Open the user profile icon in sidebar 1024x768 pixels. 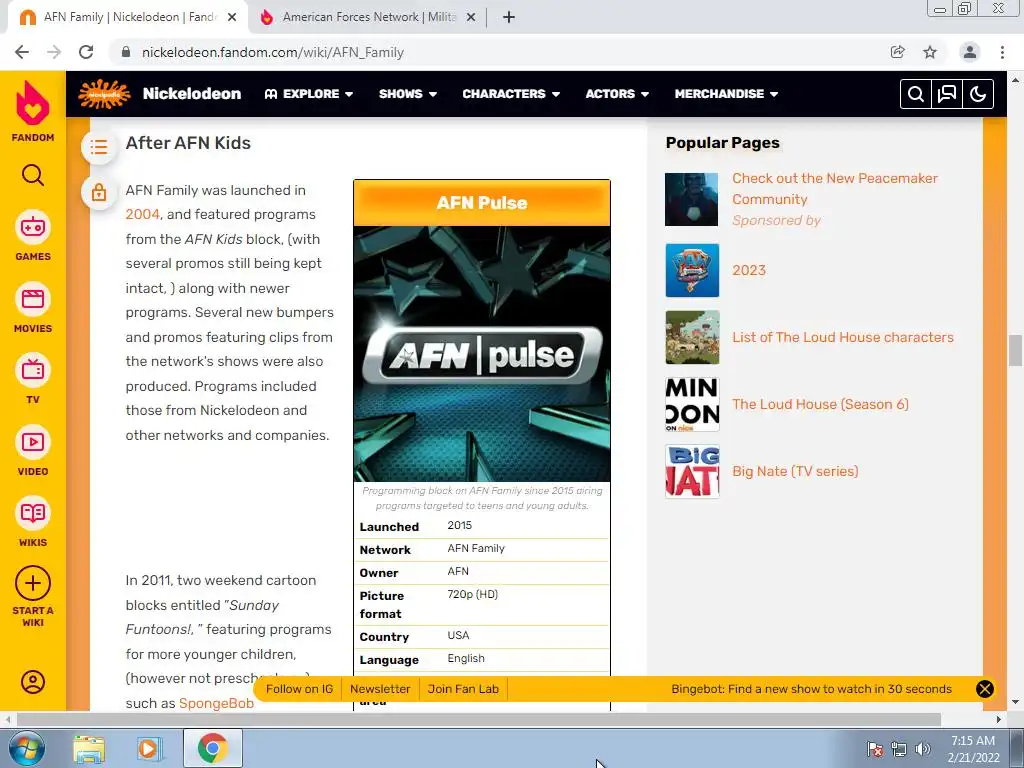click(x=33, y=682)
